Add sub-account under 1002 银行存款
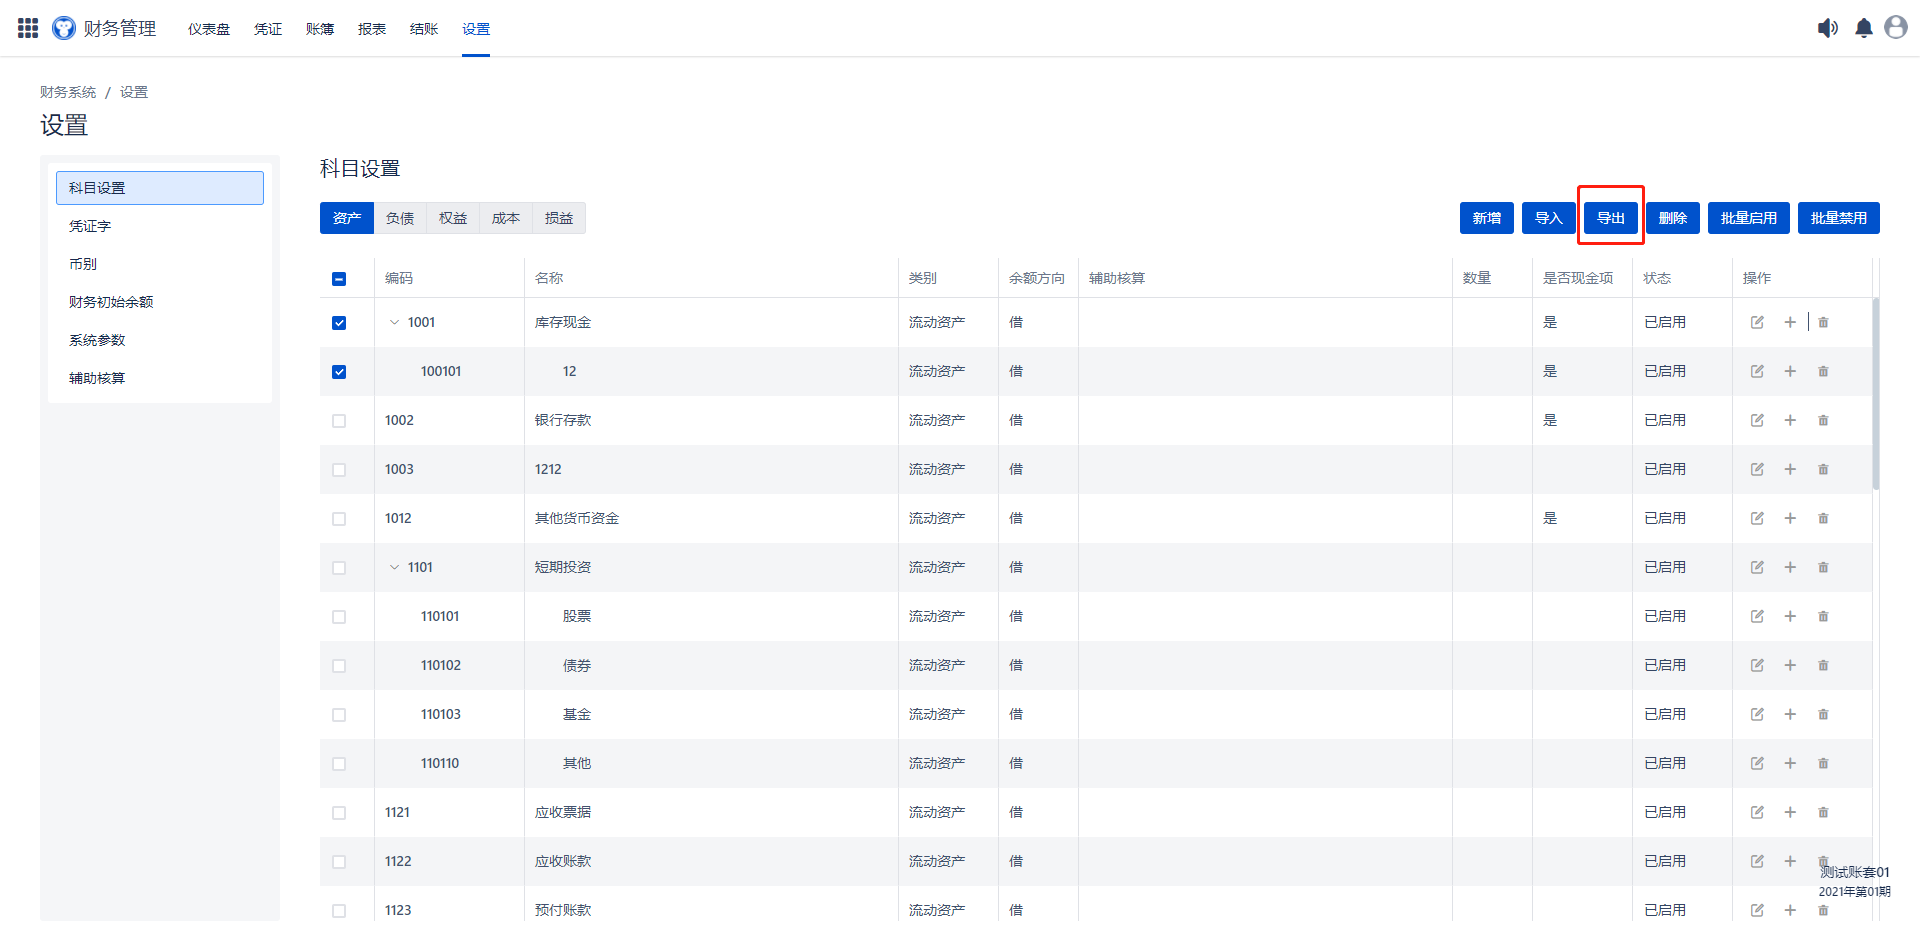The image size is (1920, 937). point(1790,420)
